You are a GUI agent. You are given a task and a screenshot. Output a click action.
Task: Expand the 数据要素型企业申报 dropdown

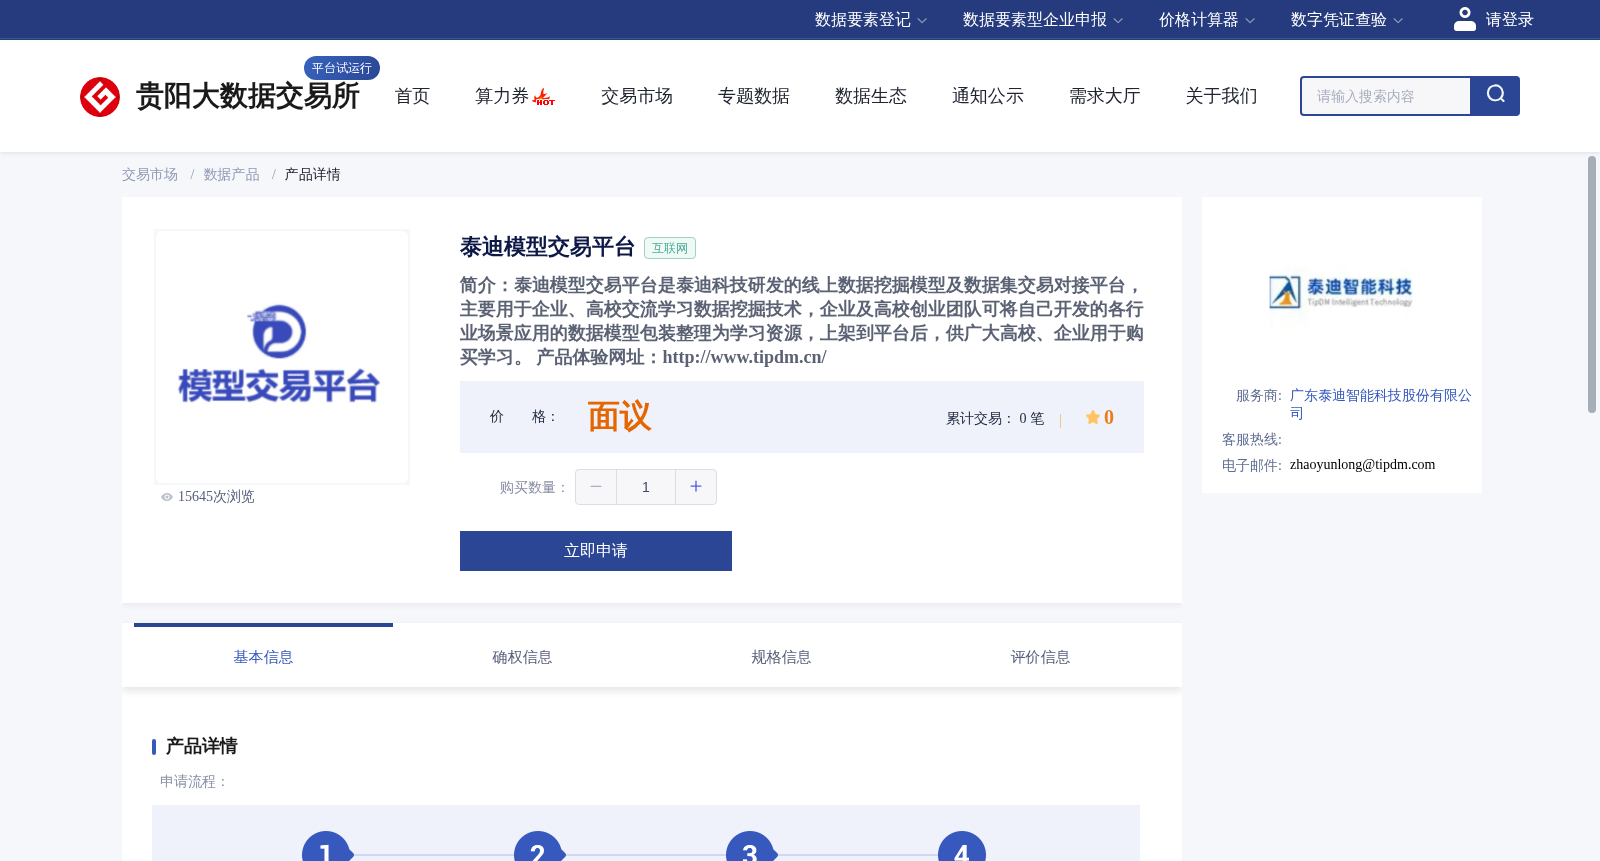(x=1043, y=20)
